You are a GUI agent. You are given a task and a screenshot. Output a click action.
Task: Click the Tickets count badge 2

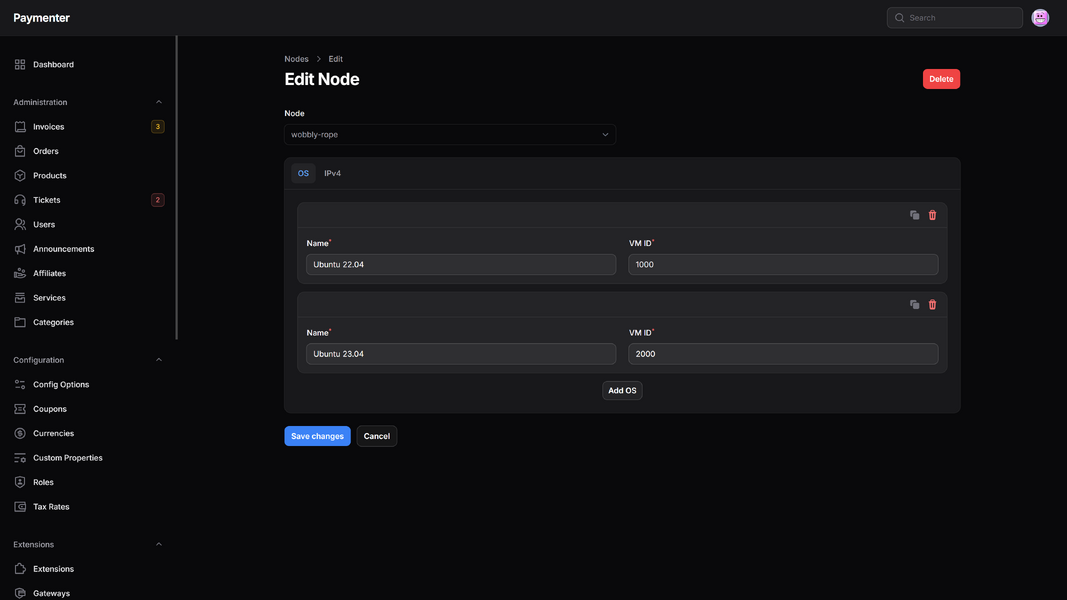pyautogui.click(x=158, y=200)
